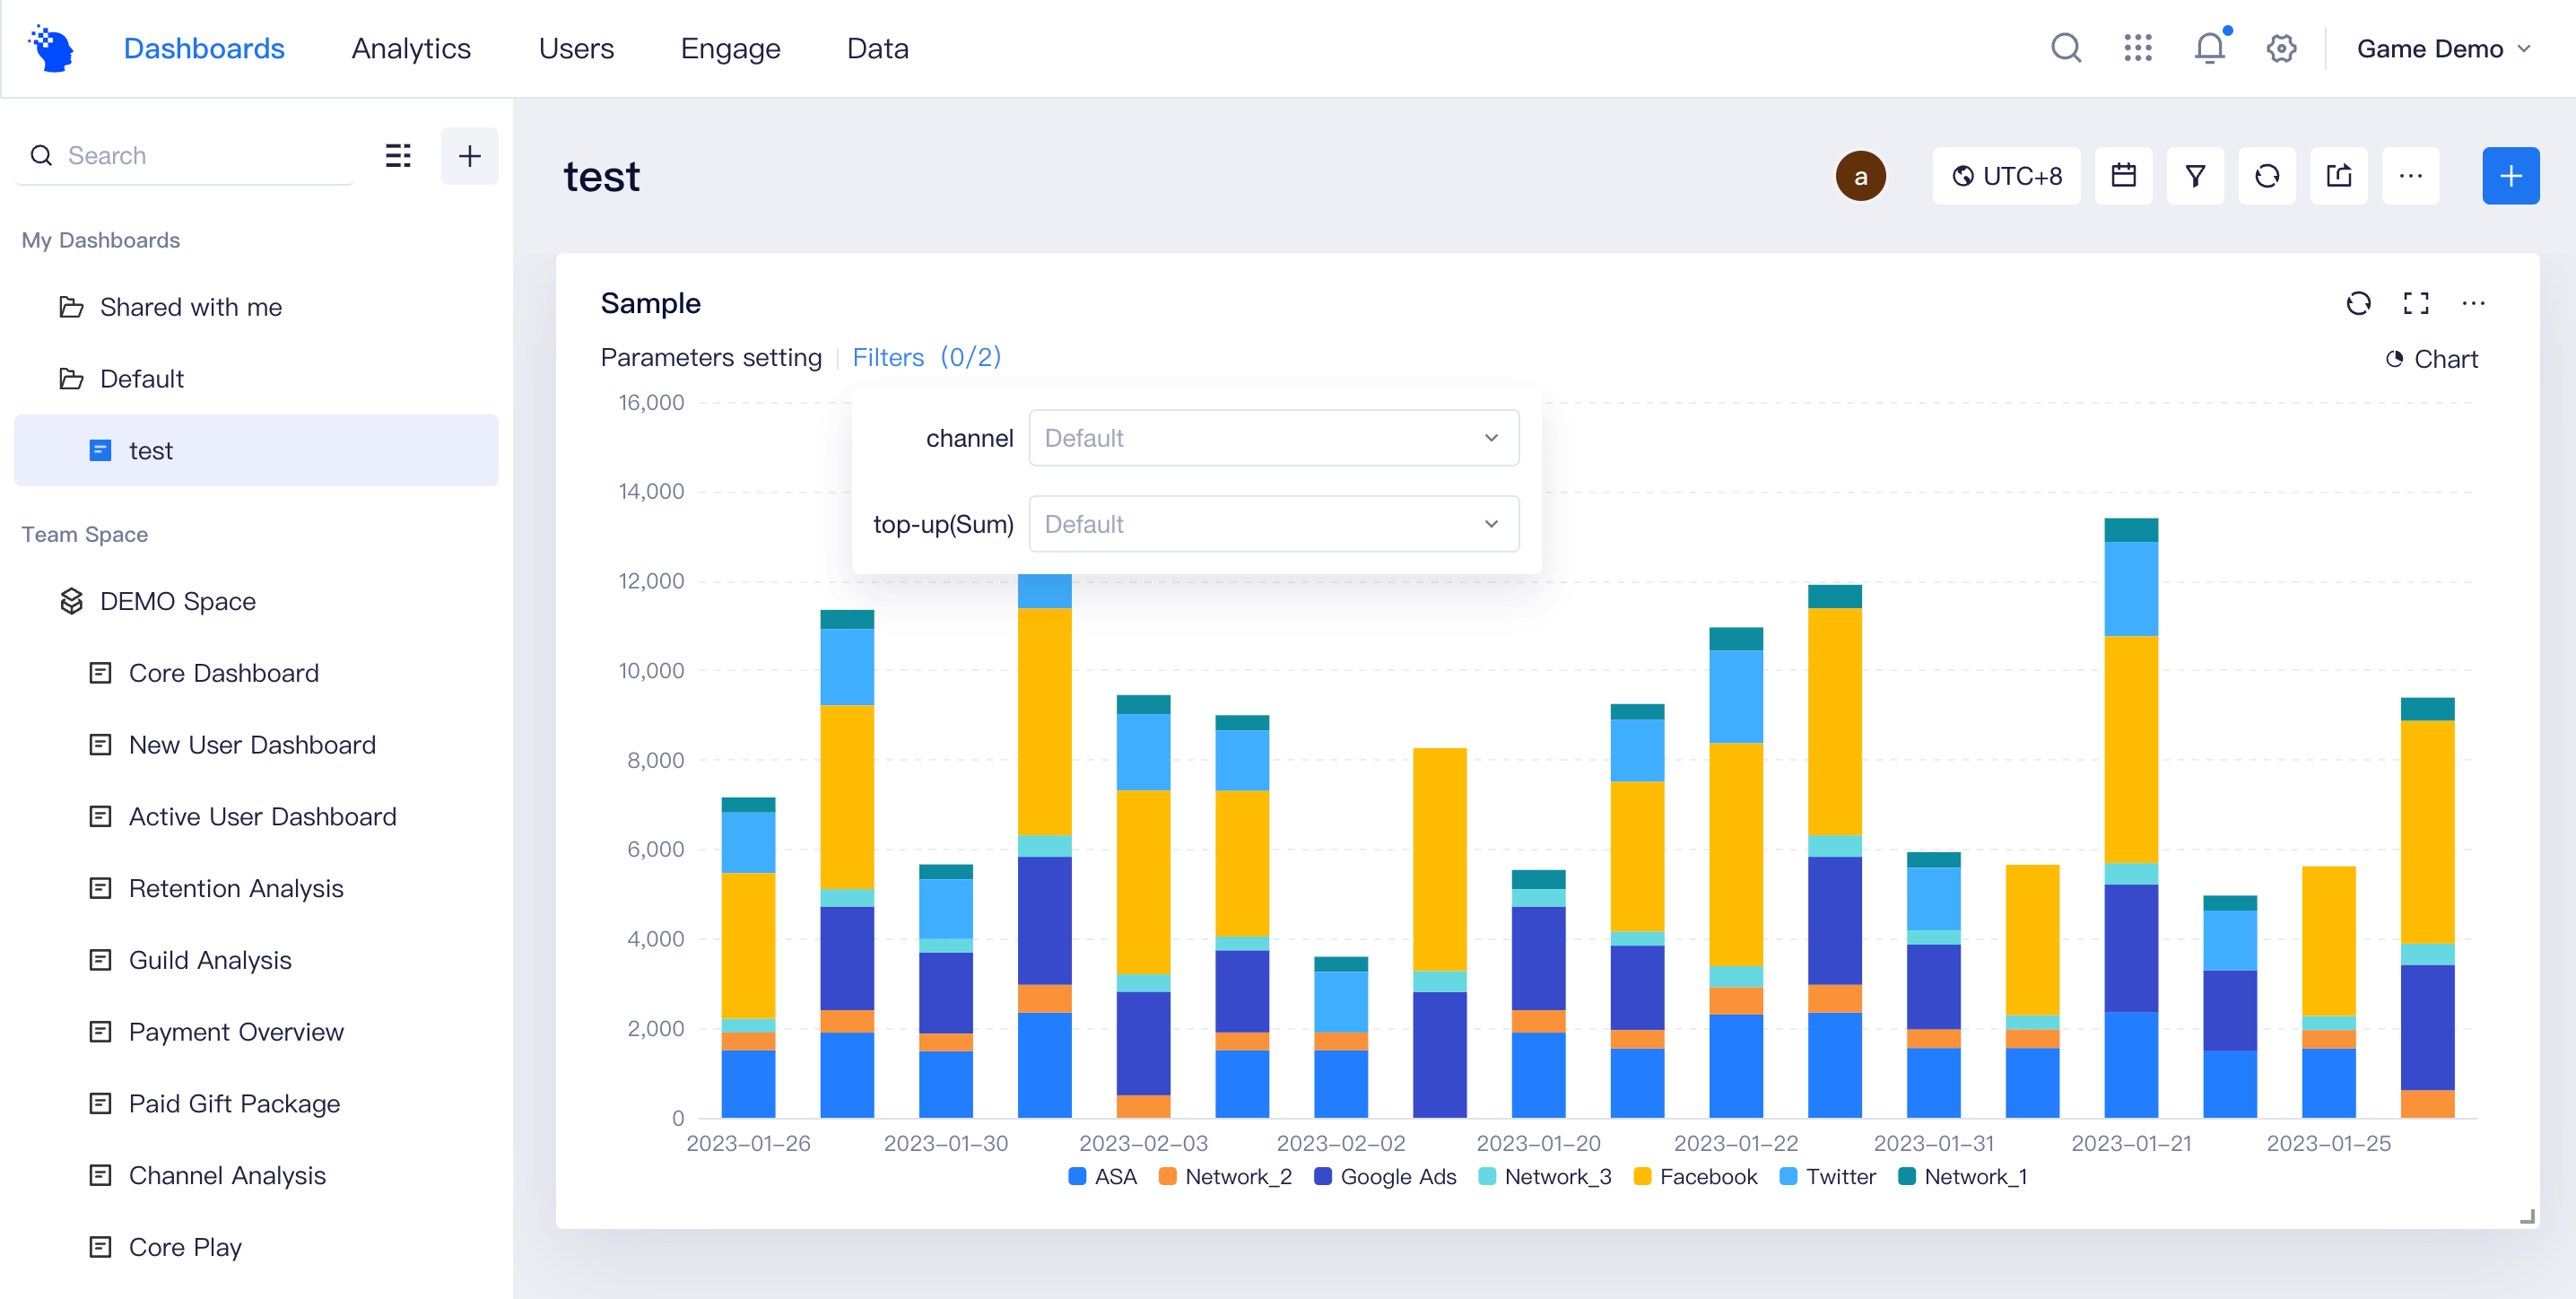
Task: Refresh the whole test dashboard
Action: pyautogui.click(x=2267, y=176)
